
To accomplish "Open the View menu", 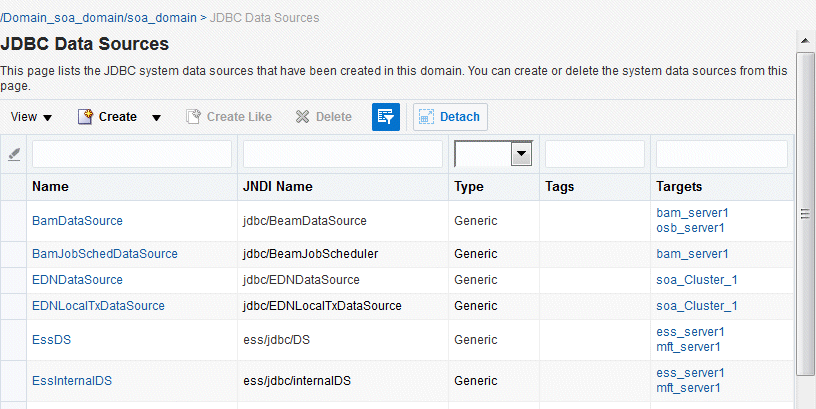I will coord(31,117).
